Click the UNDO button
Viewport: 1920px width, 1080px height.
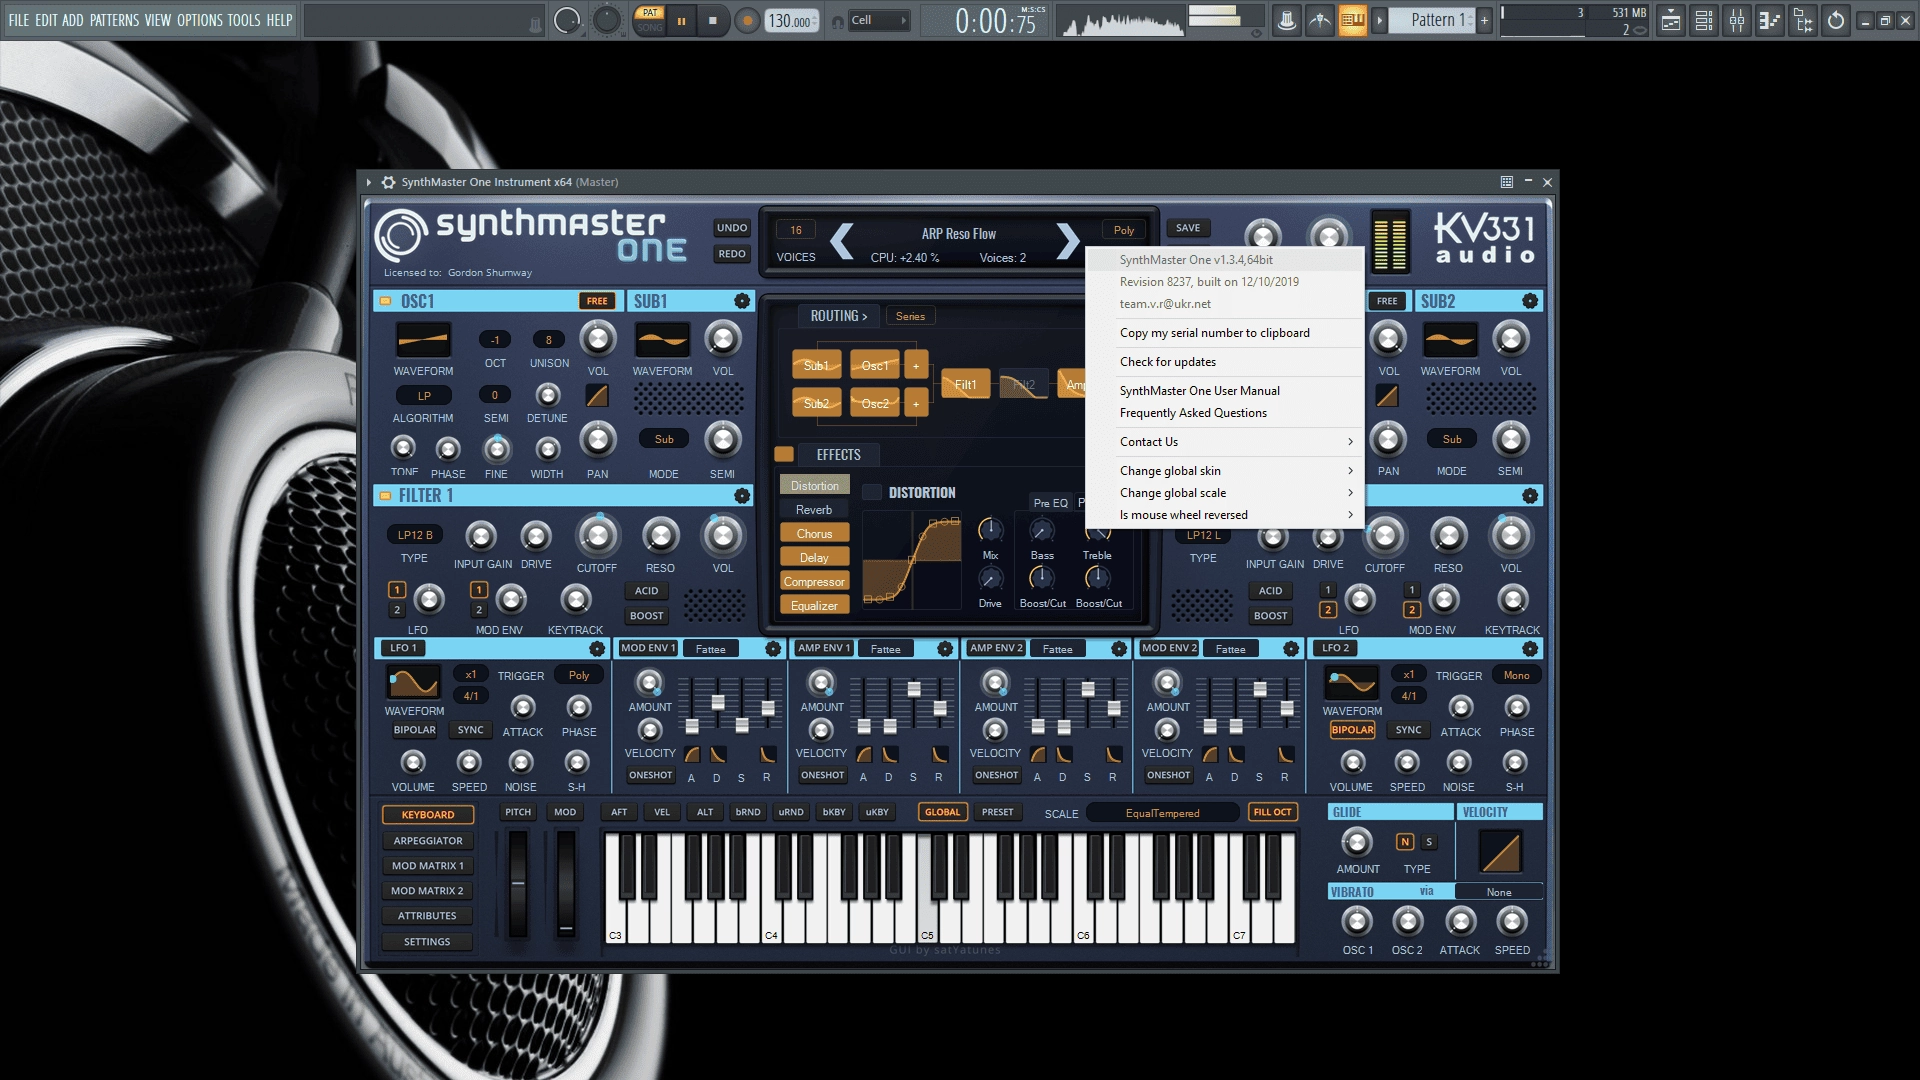pos(732,228)
